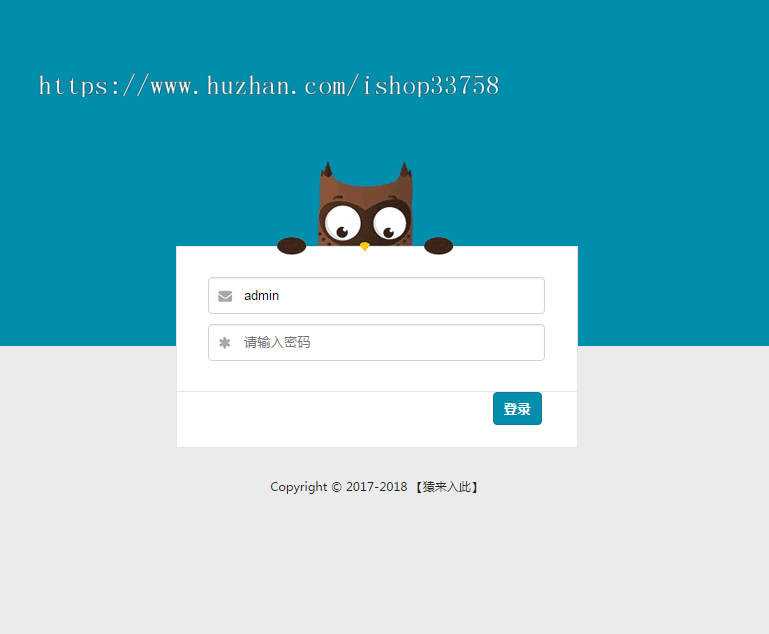Viewport: 769px width, 634px height.
Task: Click the owl mascot image
Action: click(365, 208)
